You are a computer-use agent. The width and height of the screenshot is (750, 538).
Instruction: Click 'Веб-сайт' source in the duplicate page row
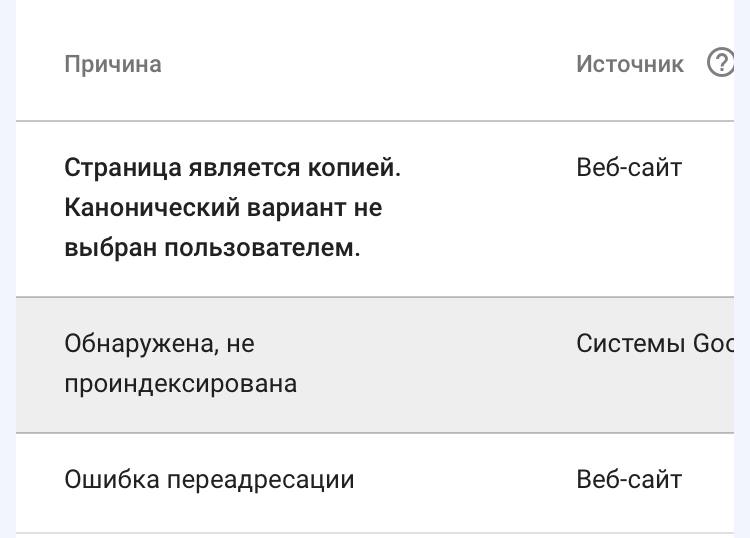tap(629, 168)
